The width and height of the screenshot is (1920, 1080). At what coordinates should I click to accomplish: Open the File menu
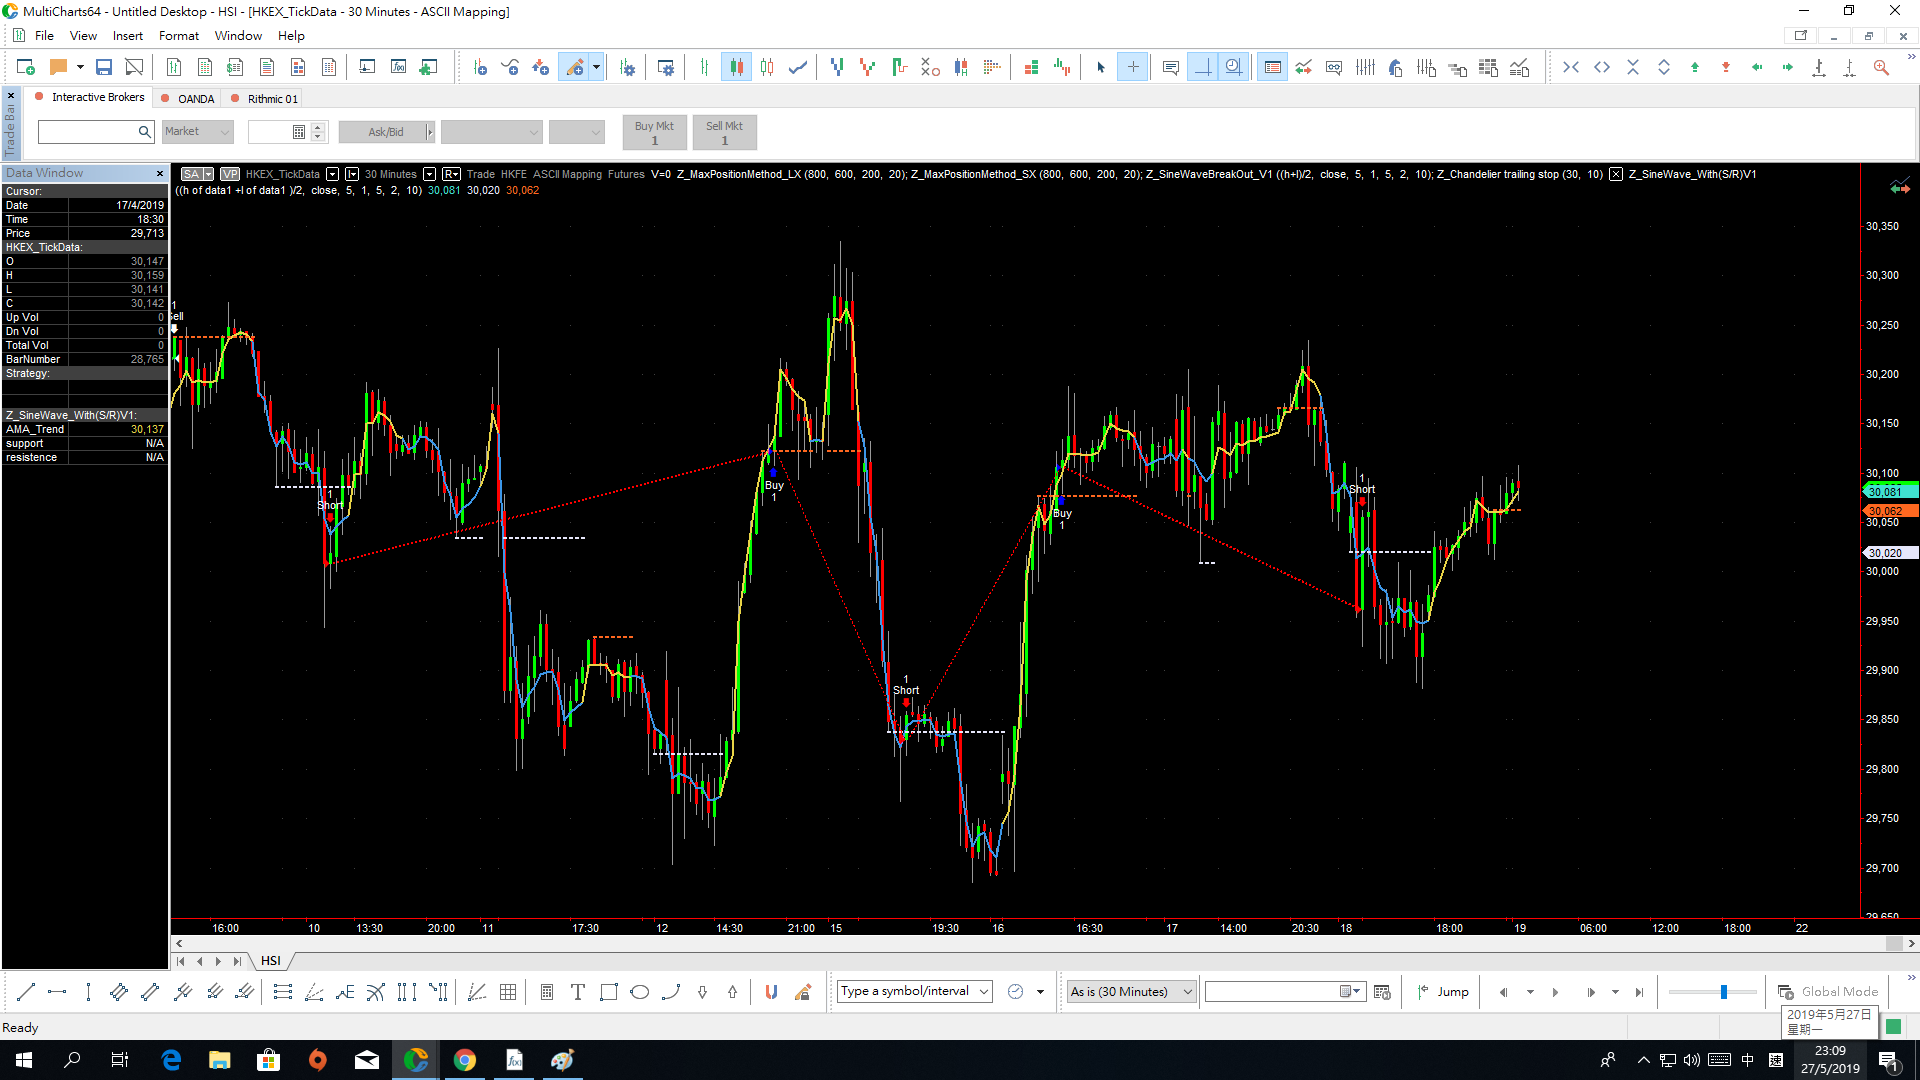[x=44, y=36]
